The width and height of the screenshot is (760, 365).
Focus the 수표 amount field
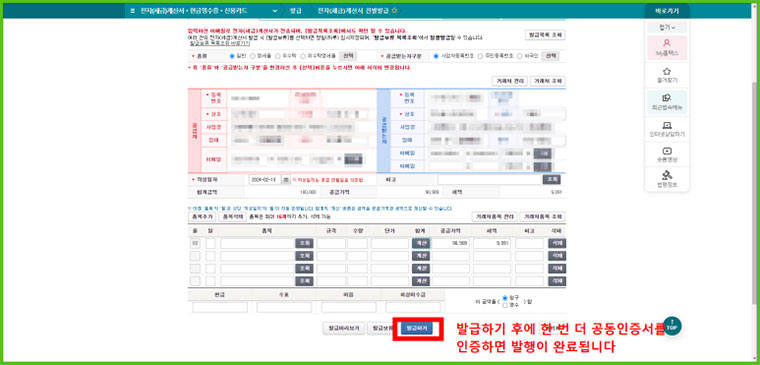point(285,307)
